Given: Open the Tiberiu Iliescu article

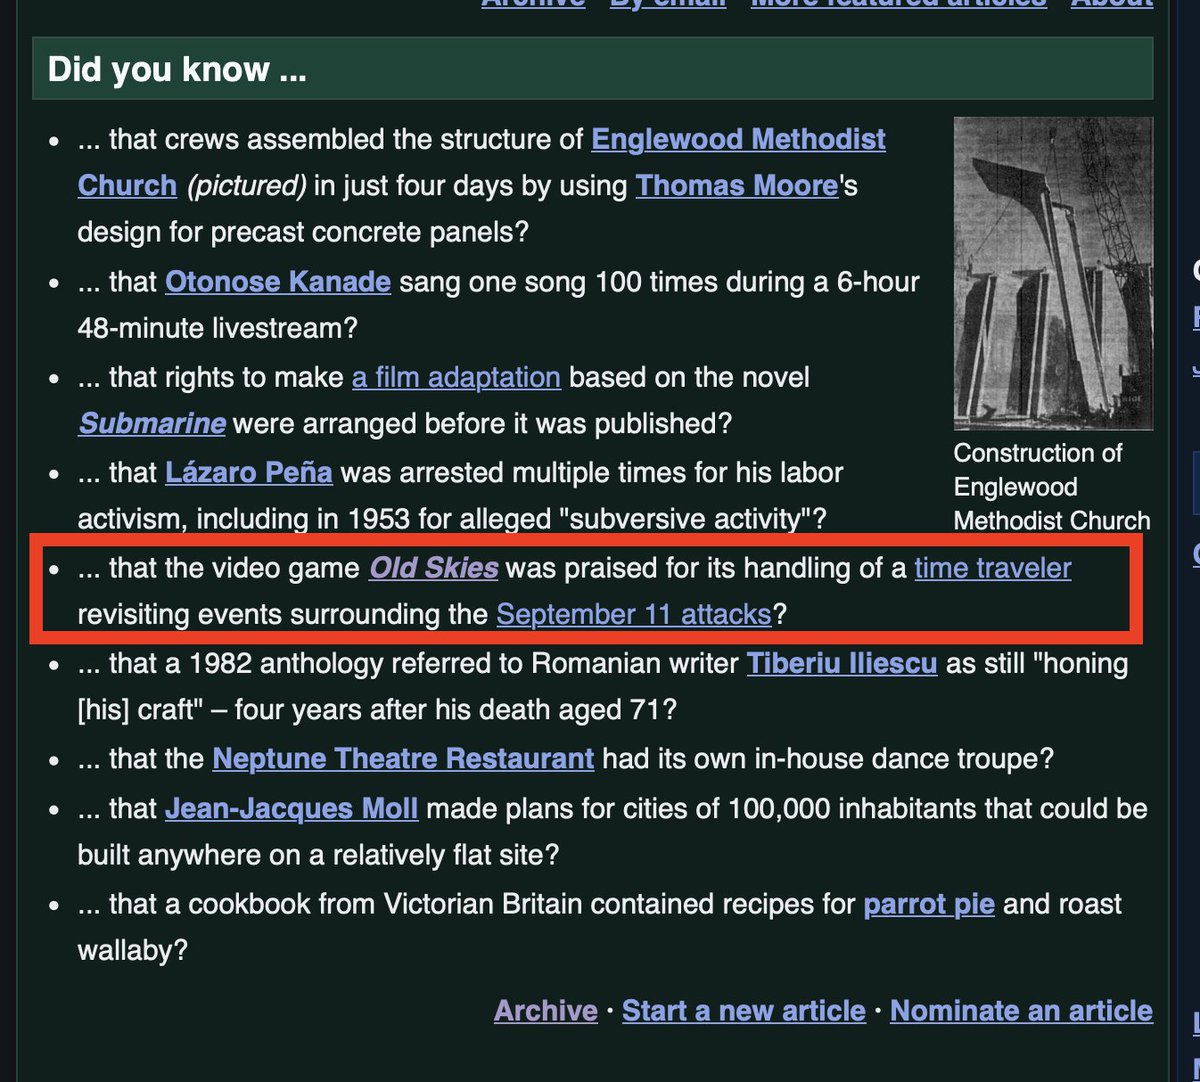Looking at the screenshot, I should 842,663.
